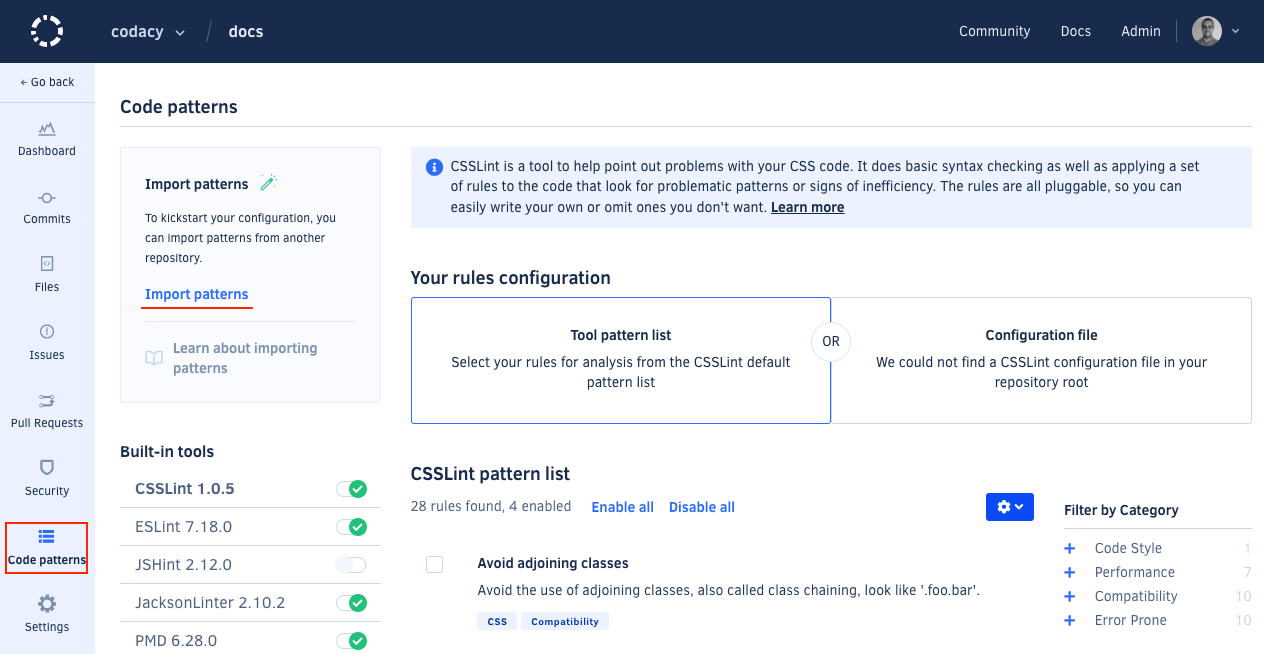Viewport: 1264px width, 654px height.
Task: Click Enable all rules
Action: pos(622,507)
